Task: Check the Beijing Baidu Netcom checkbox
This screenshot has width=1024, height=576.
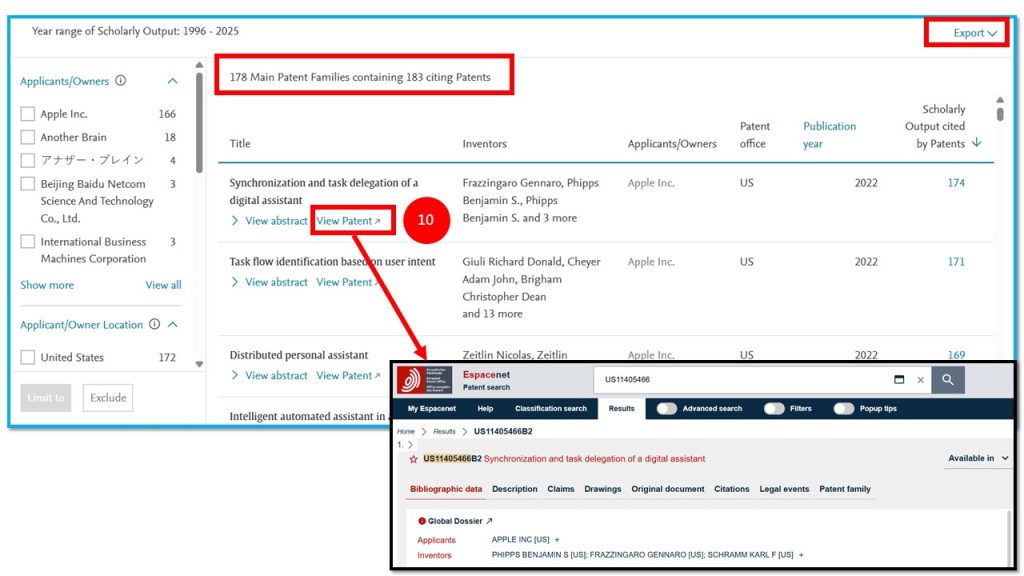Action: (x=27, y=184)
